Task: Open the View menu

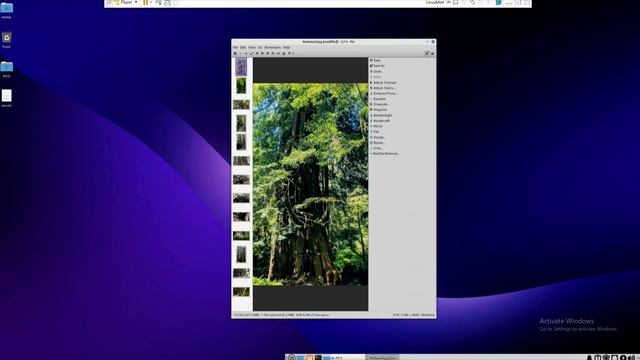Action: (252, 47)
